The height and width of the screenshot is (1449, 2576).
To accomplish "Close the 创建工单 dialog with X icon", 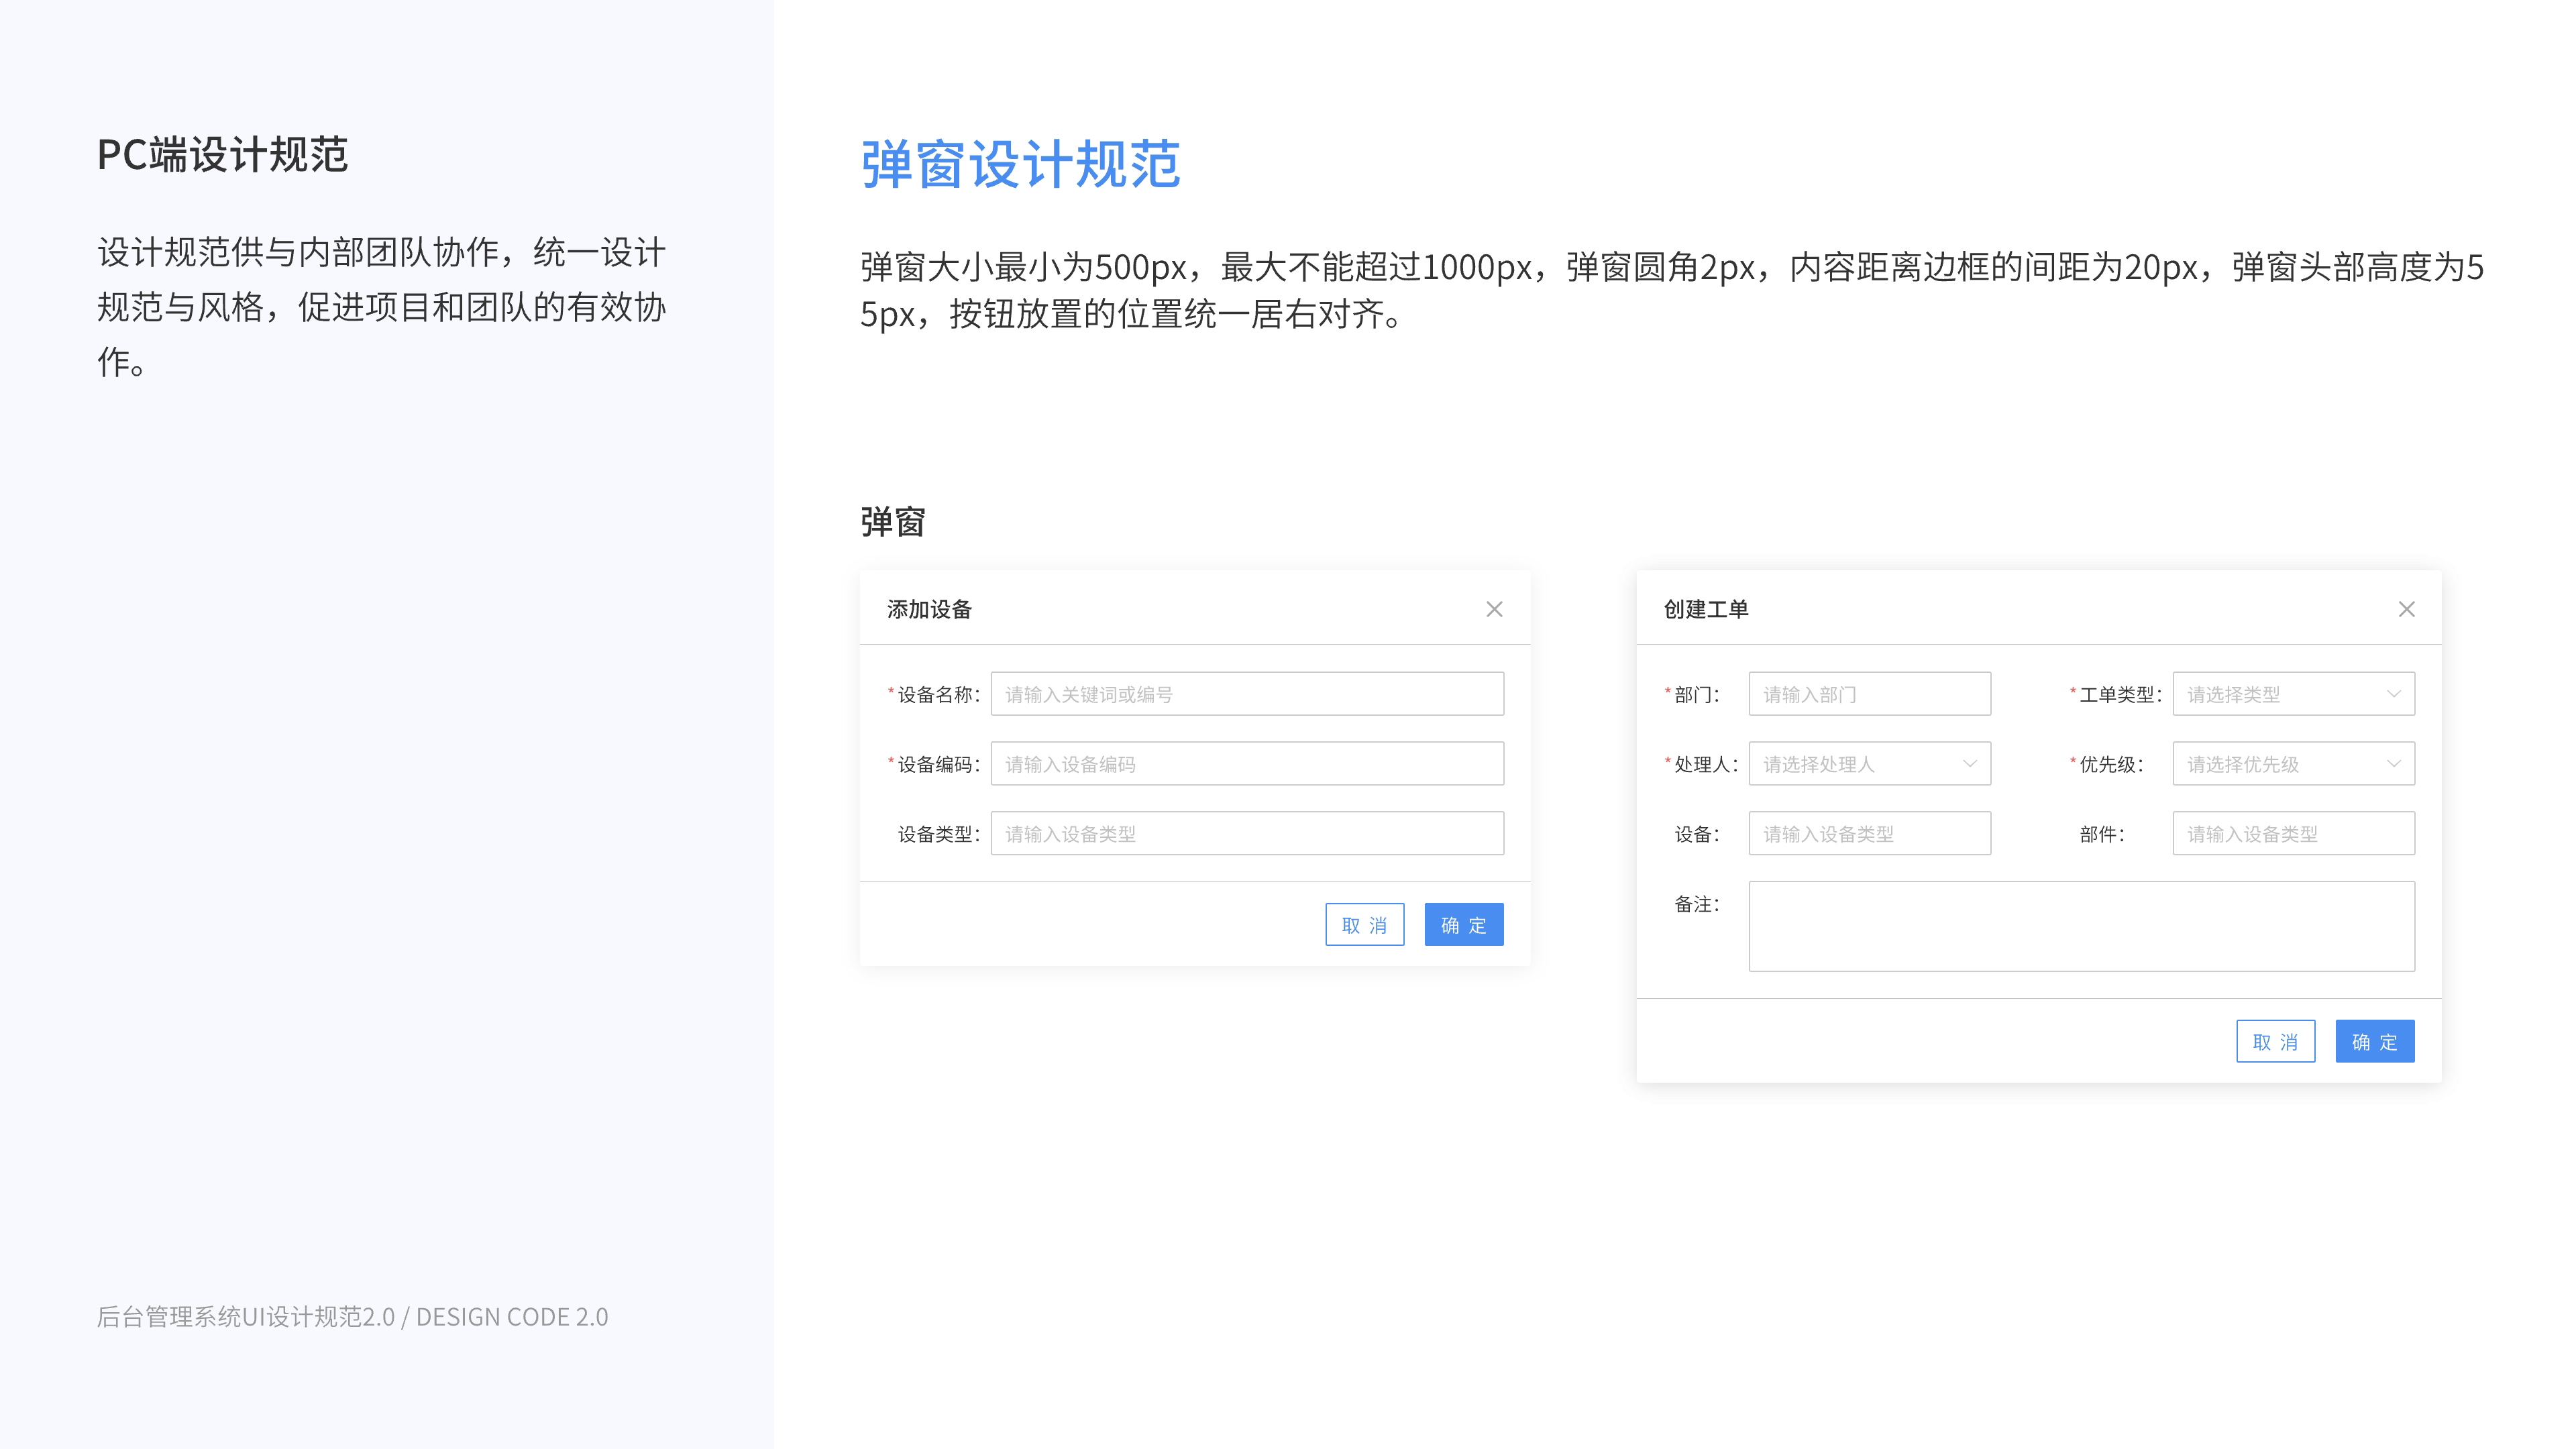I will (2406, 609).
